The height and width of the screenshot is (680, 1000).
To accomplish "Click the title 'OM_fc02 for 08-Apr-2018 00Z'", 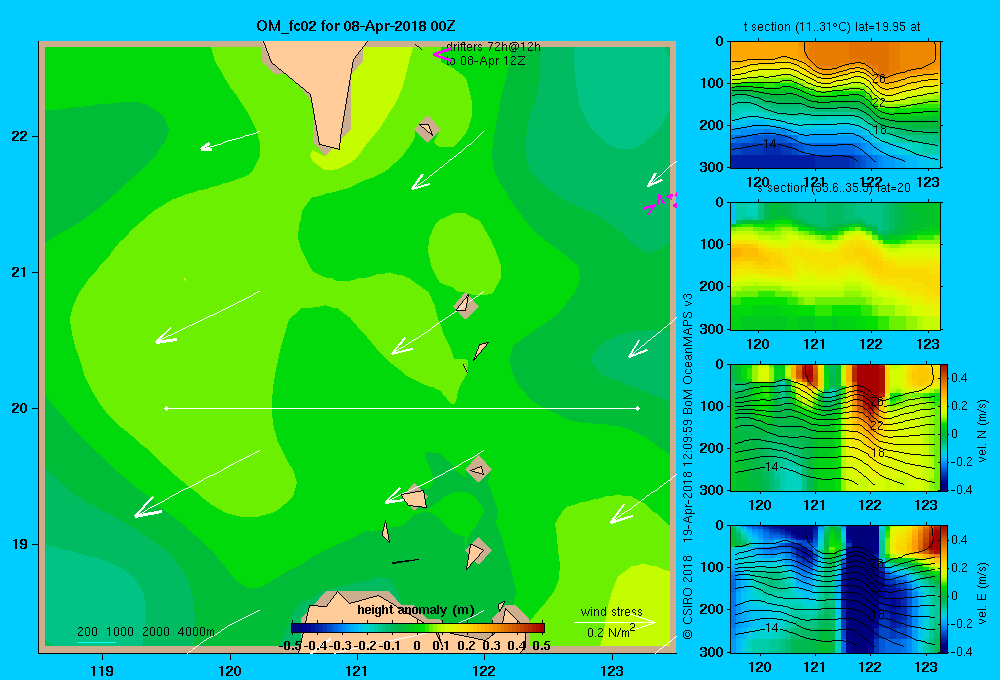I will (x=356, y=26).
